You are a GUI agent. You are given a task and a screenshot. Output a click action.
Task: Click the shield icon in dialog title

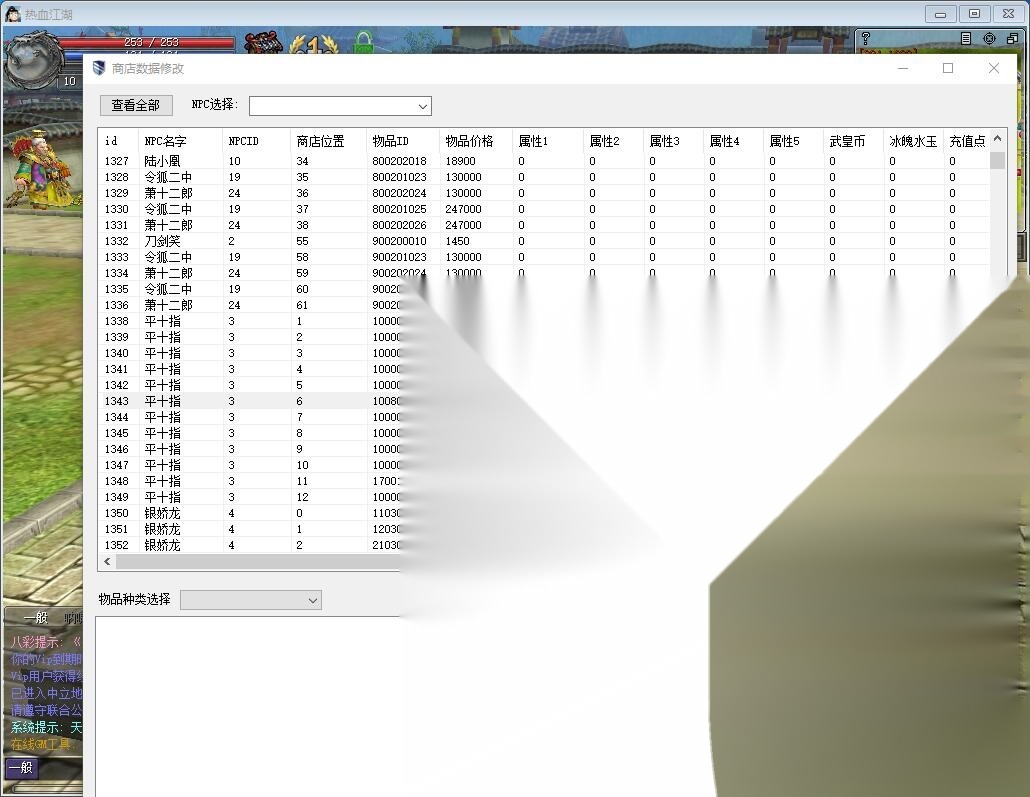[99, 68]
